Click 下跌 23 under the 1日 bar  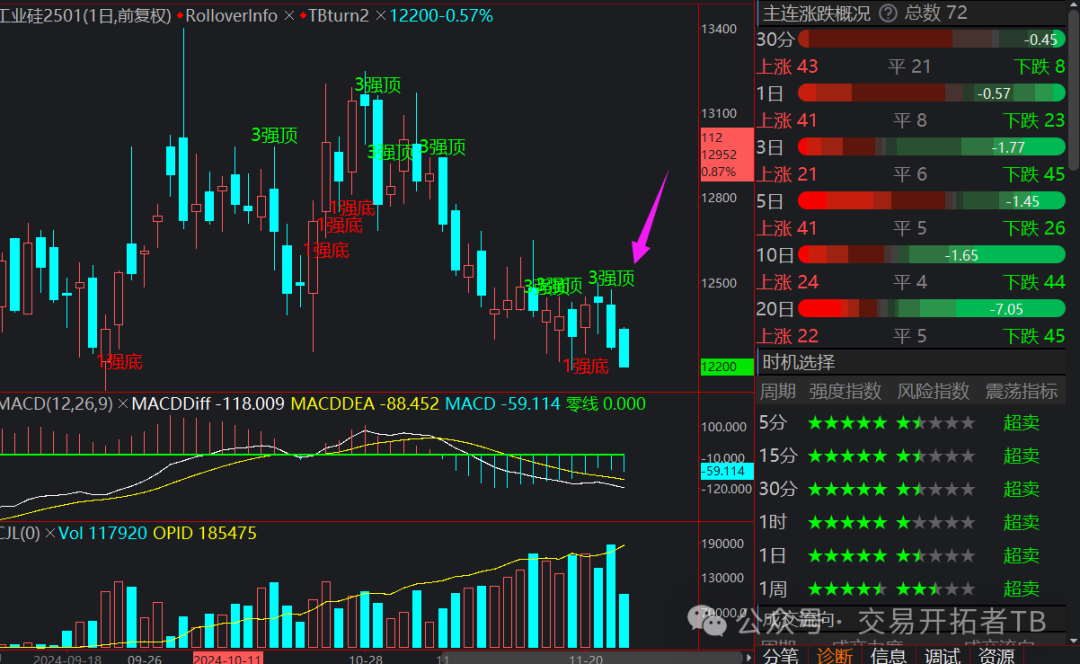pyautogui.click(x=1035, y=121)
